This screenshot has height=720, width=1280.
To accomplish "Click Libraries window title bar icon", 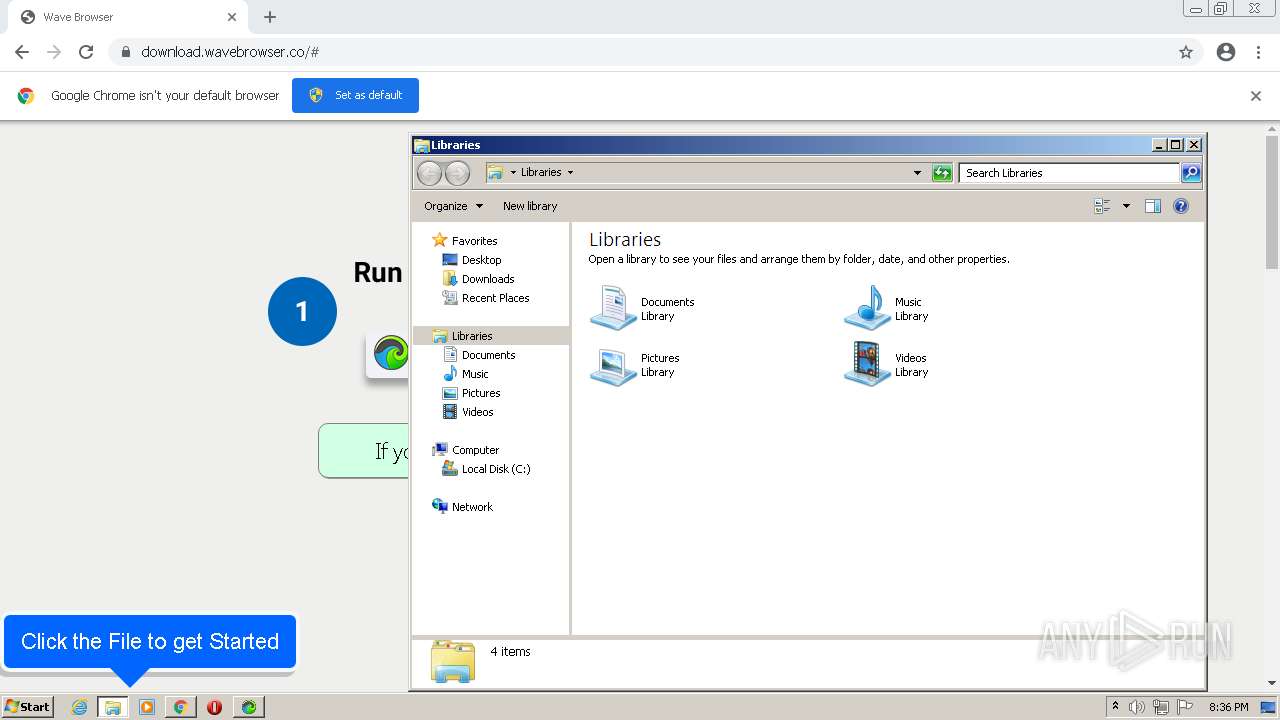I will click(x=422, y=145).
